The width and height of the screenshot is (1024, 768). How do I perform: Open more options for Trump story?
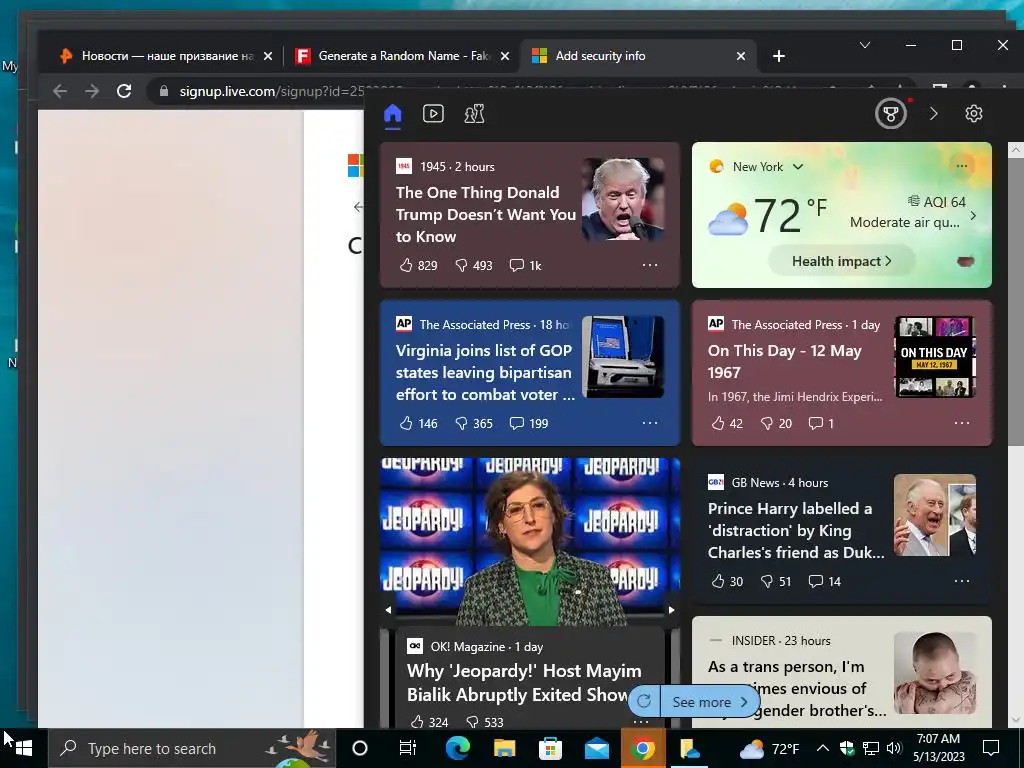[650, 265]
